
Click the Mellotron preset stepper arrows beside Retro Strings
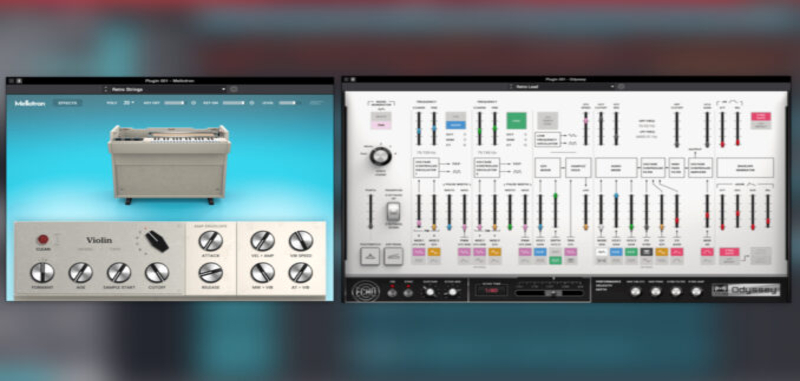(x=106, y=89)
